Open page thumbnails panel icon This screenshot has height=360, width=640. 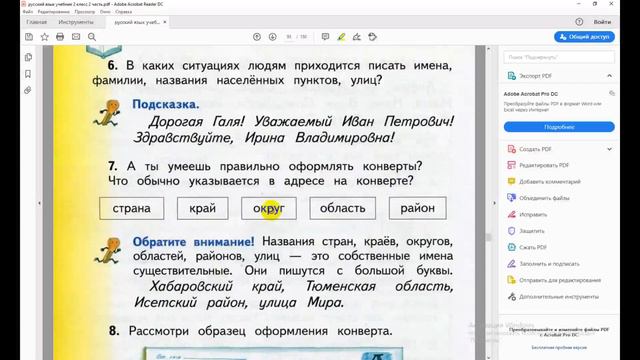click(x=28, y=57)
